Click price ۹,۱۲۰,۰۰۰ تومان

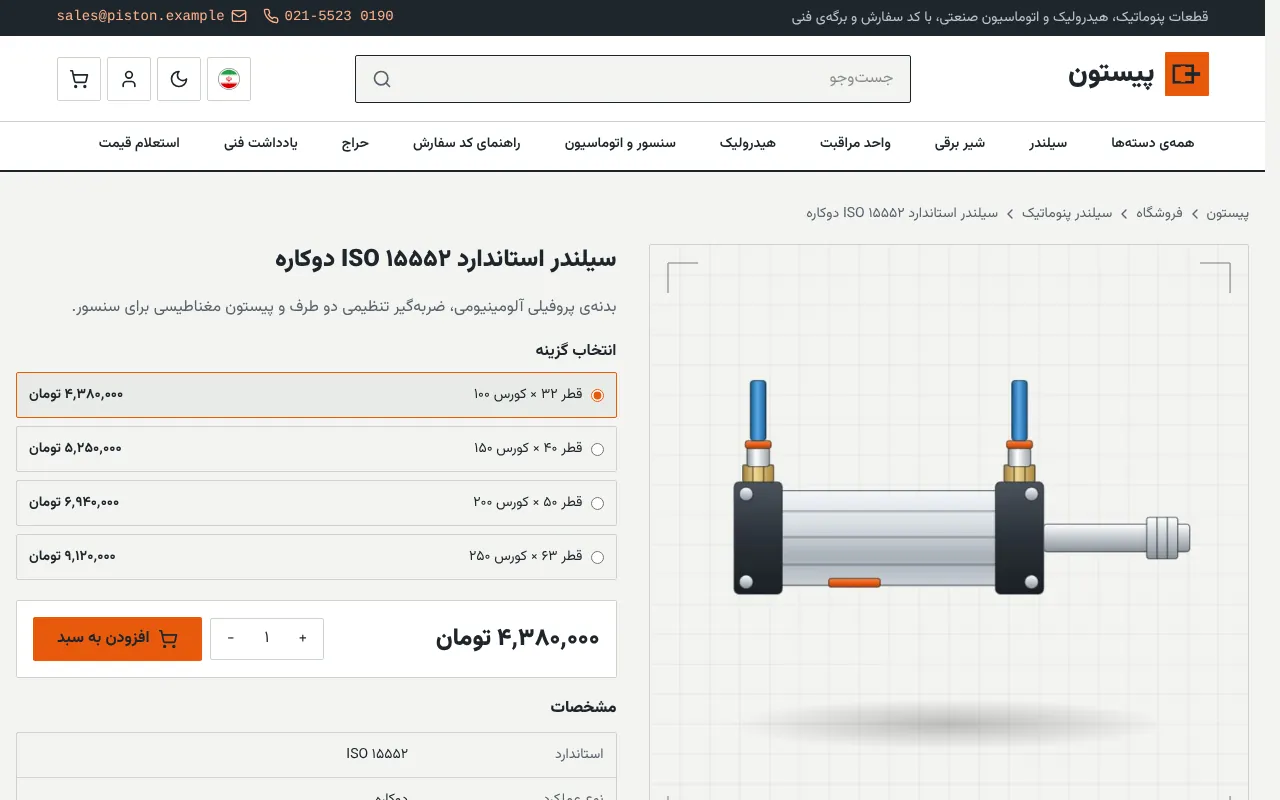(72, 557)
